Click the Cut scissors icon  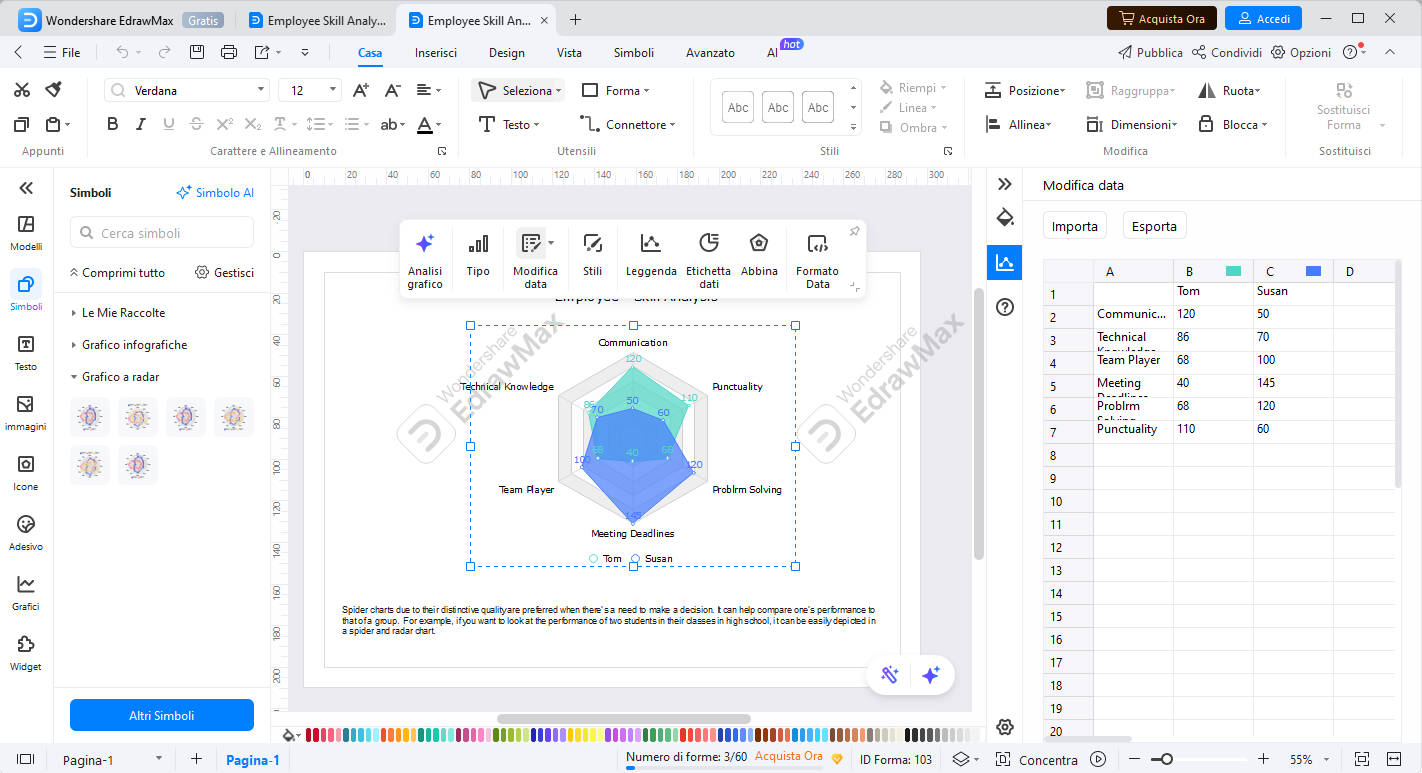(22, 90)
